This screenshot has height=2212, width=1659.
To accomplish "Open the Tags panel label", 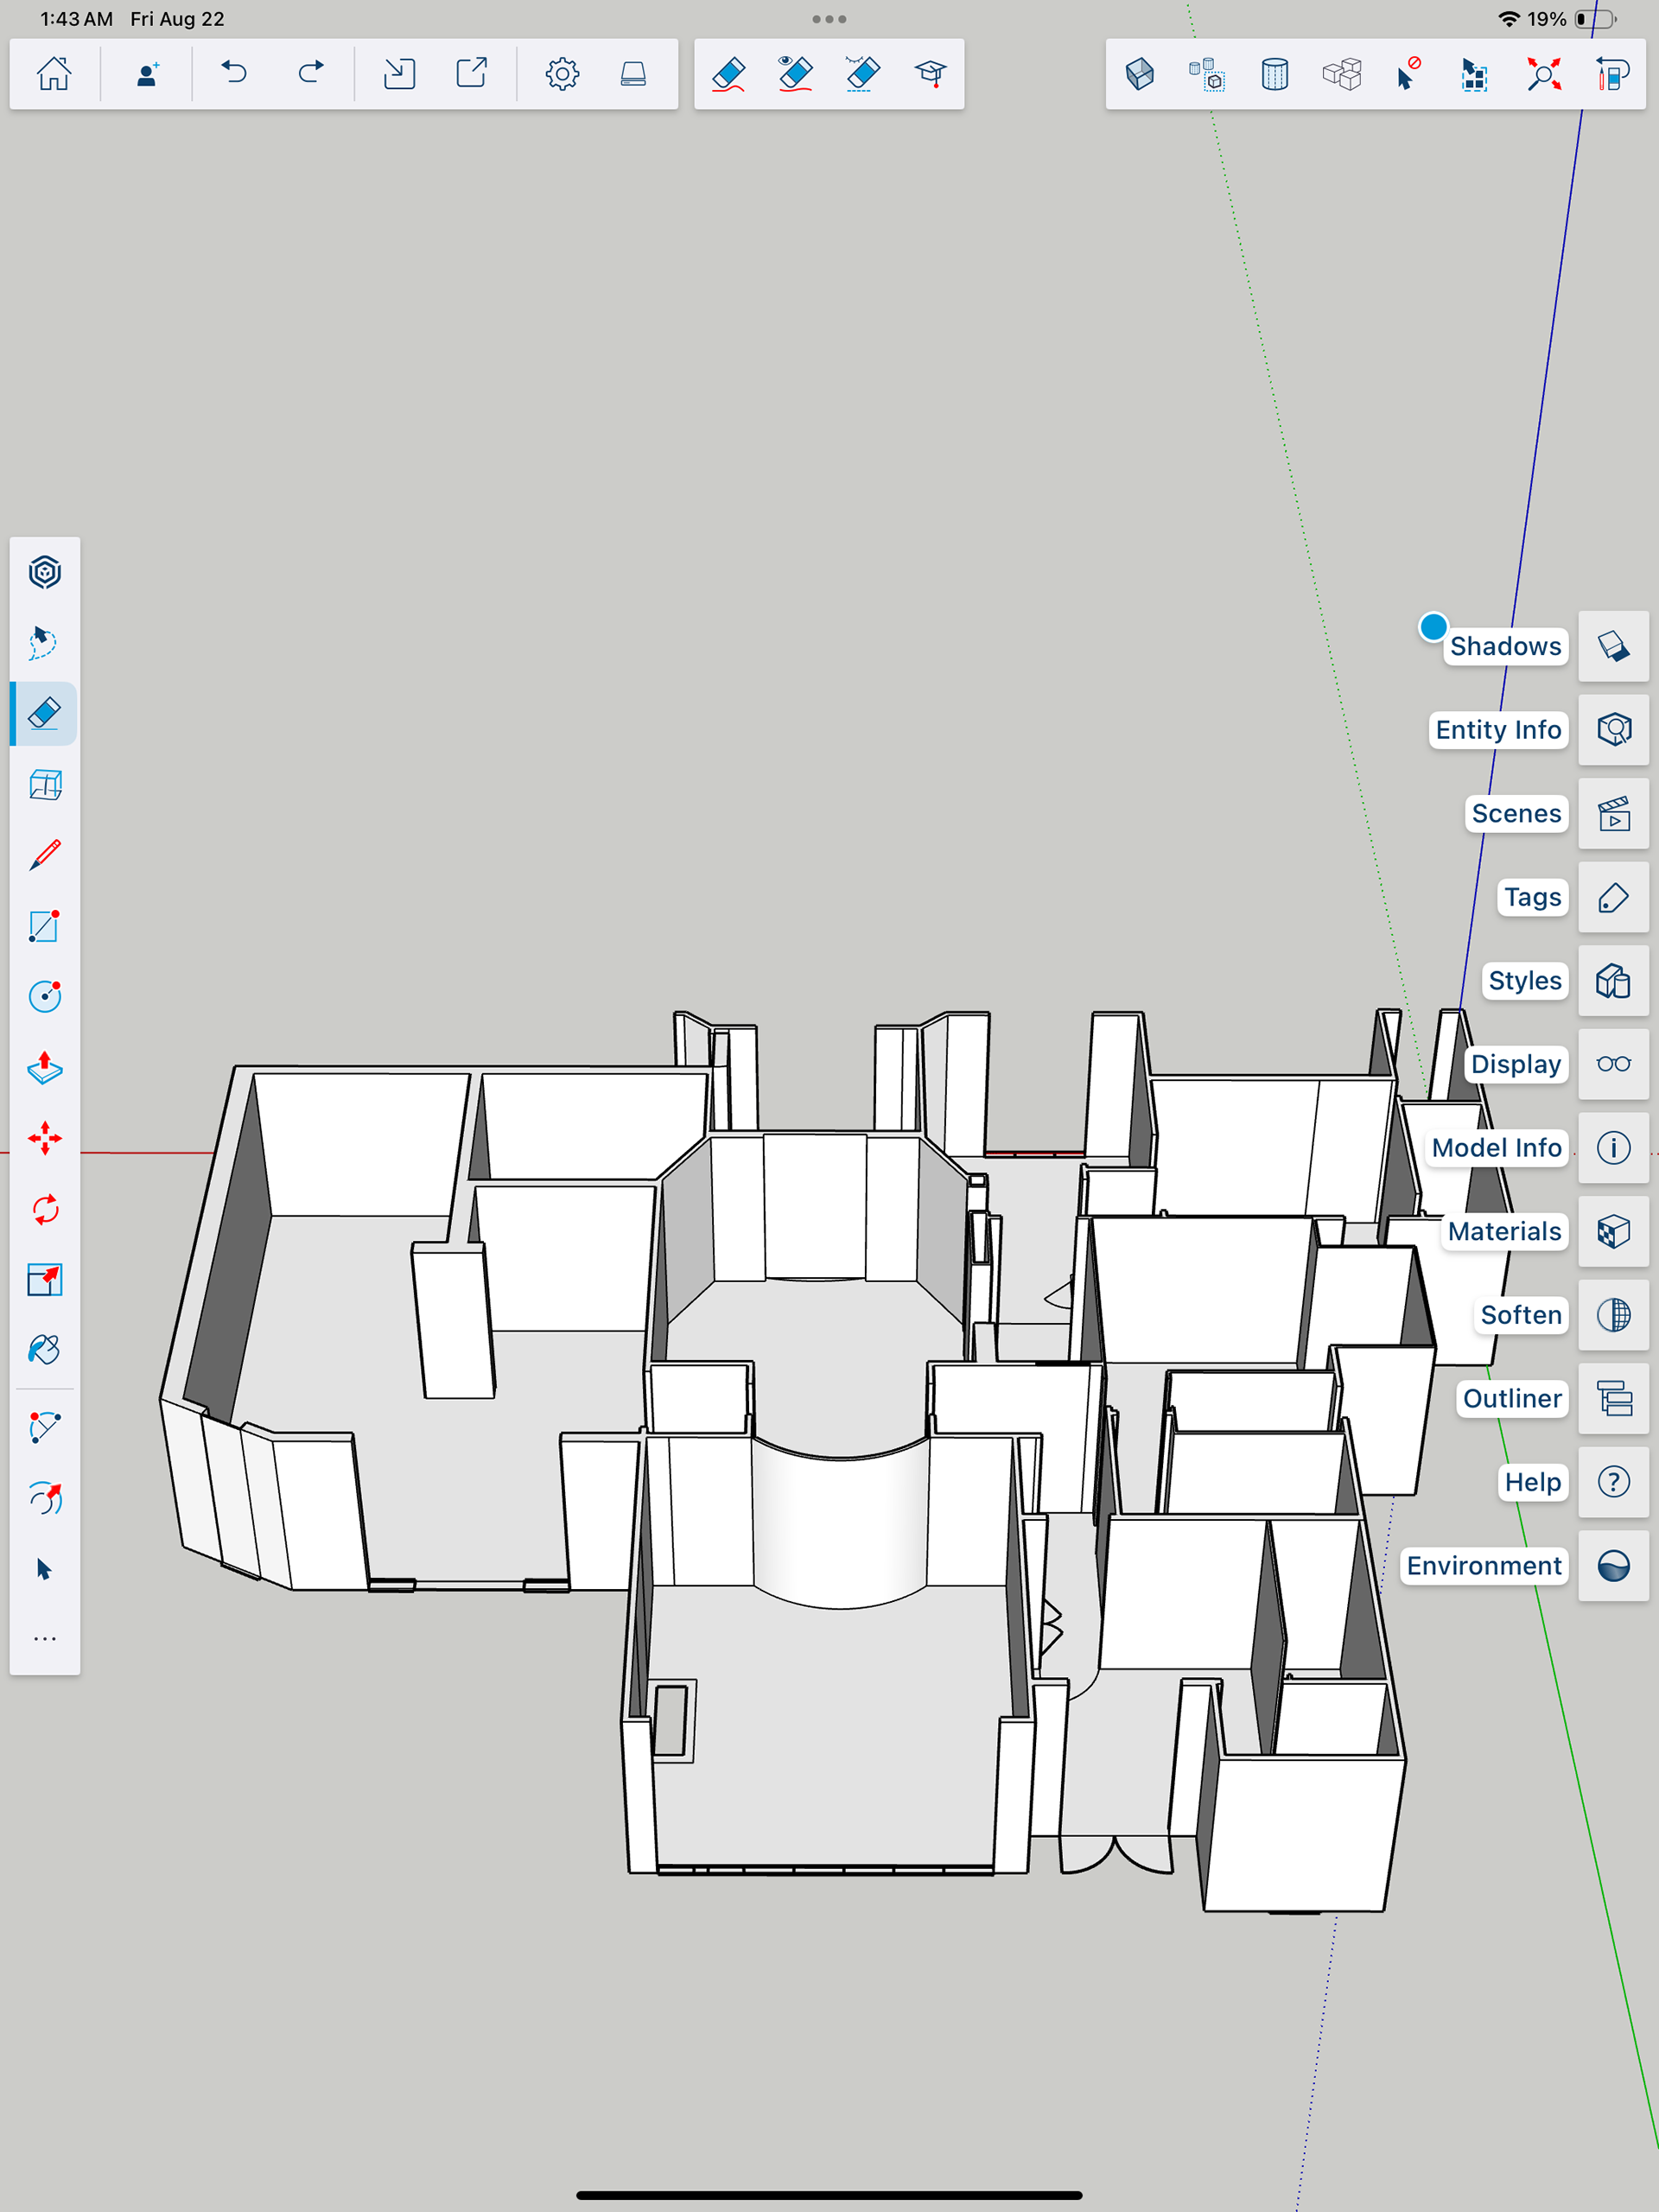I will [1532, 897].
